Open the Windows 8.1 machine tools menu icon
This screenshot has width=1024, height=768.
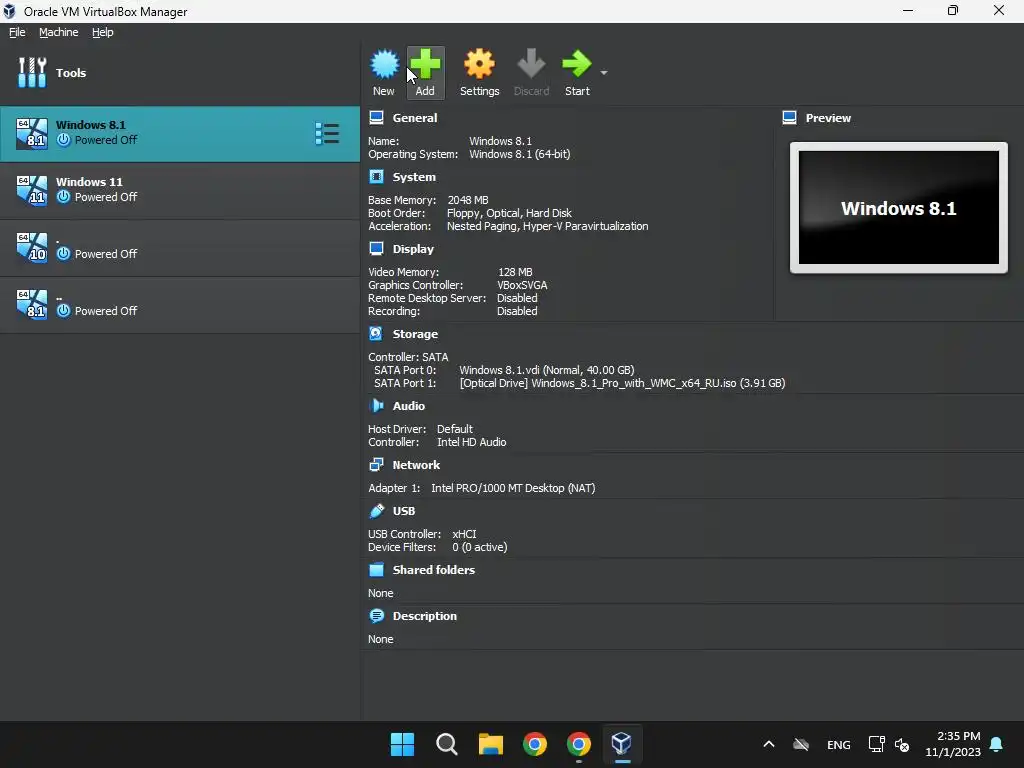327,133
